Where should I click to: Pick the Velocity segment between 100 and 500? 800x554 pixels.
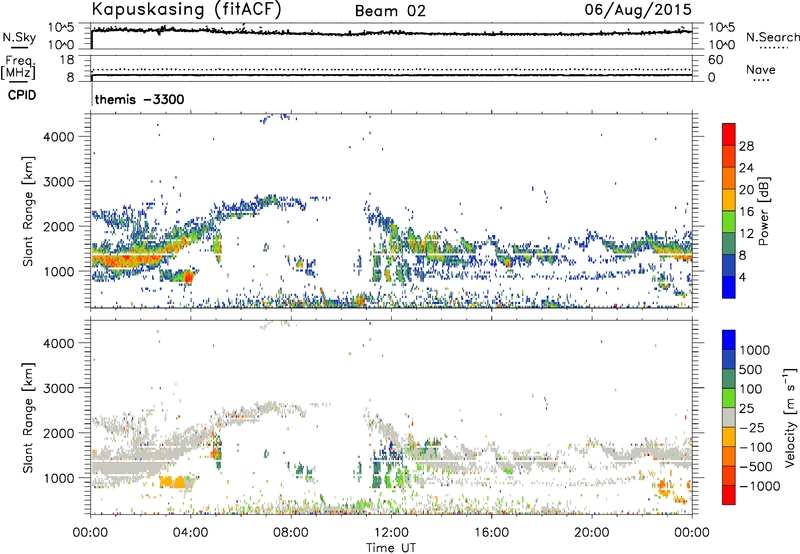click(x=729, y=379)
